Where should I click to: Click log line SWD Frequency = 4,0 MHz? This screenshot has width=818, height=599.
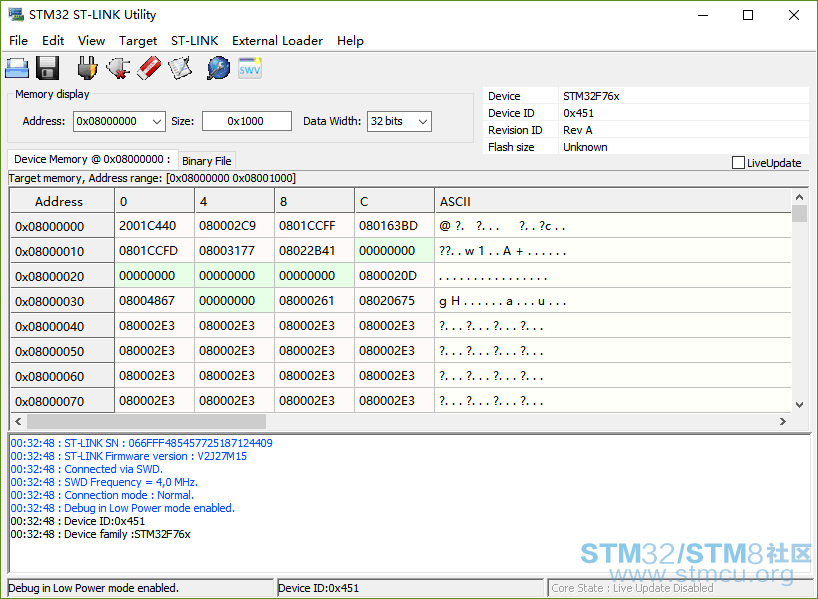point(104,482)
